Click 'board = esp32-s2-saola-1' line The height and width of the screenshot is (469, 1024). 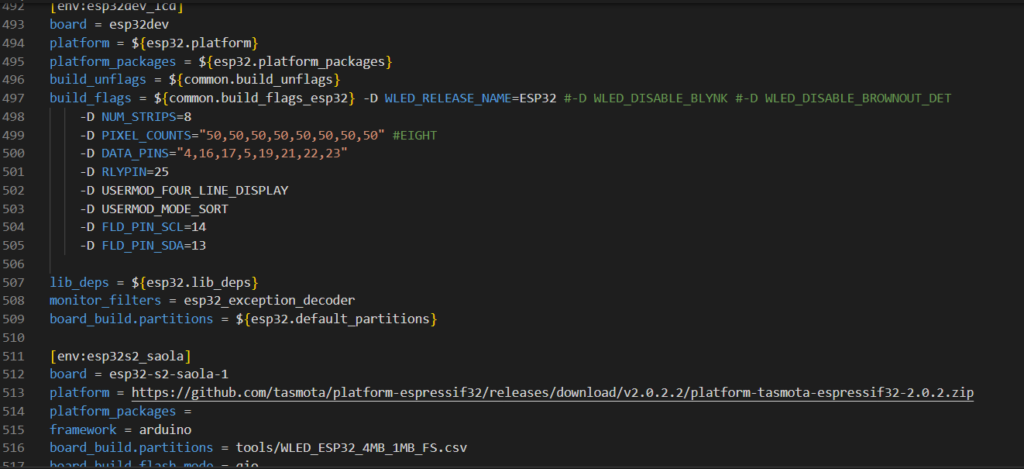pyautogui.click(x=138, y=374)
